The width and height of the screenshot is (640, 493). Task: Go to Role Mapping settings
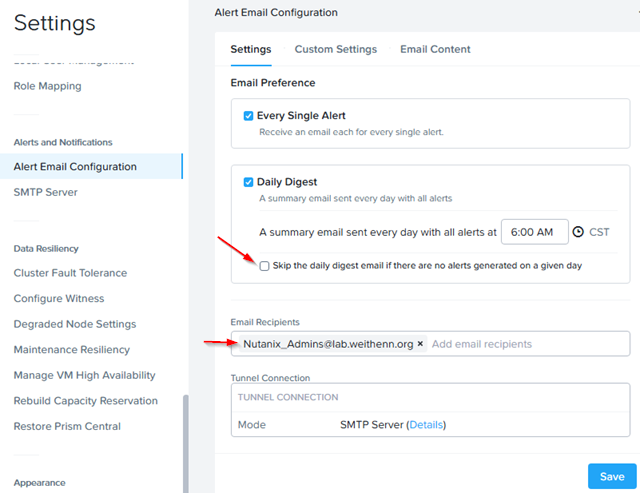click(47, 86)
